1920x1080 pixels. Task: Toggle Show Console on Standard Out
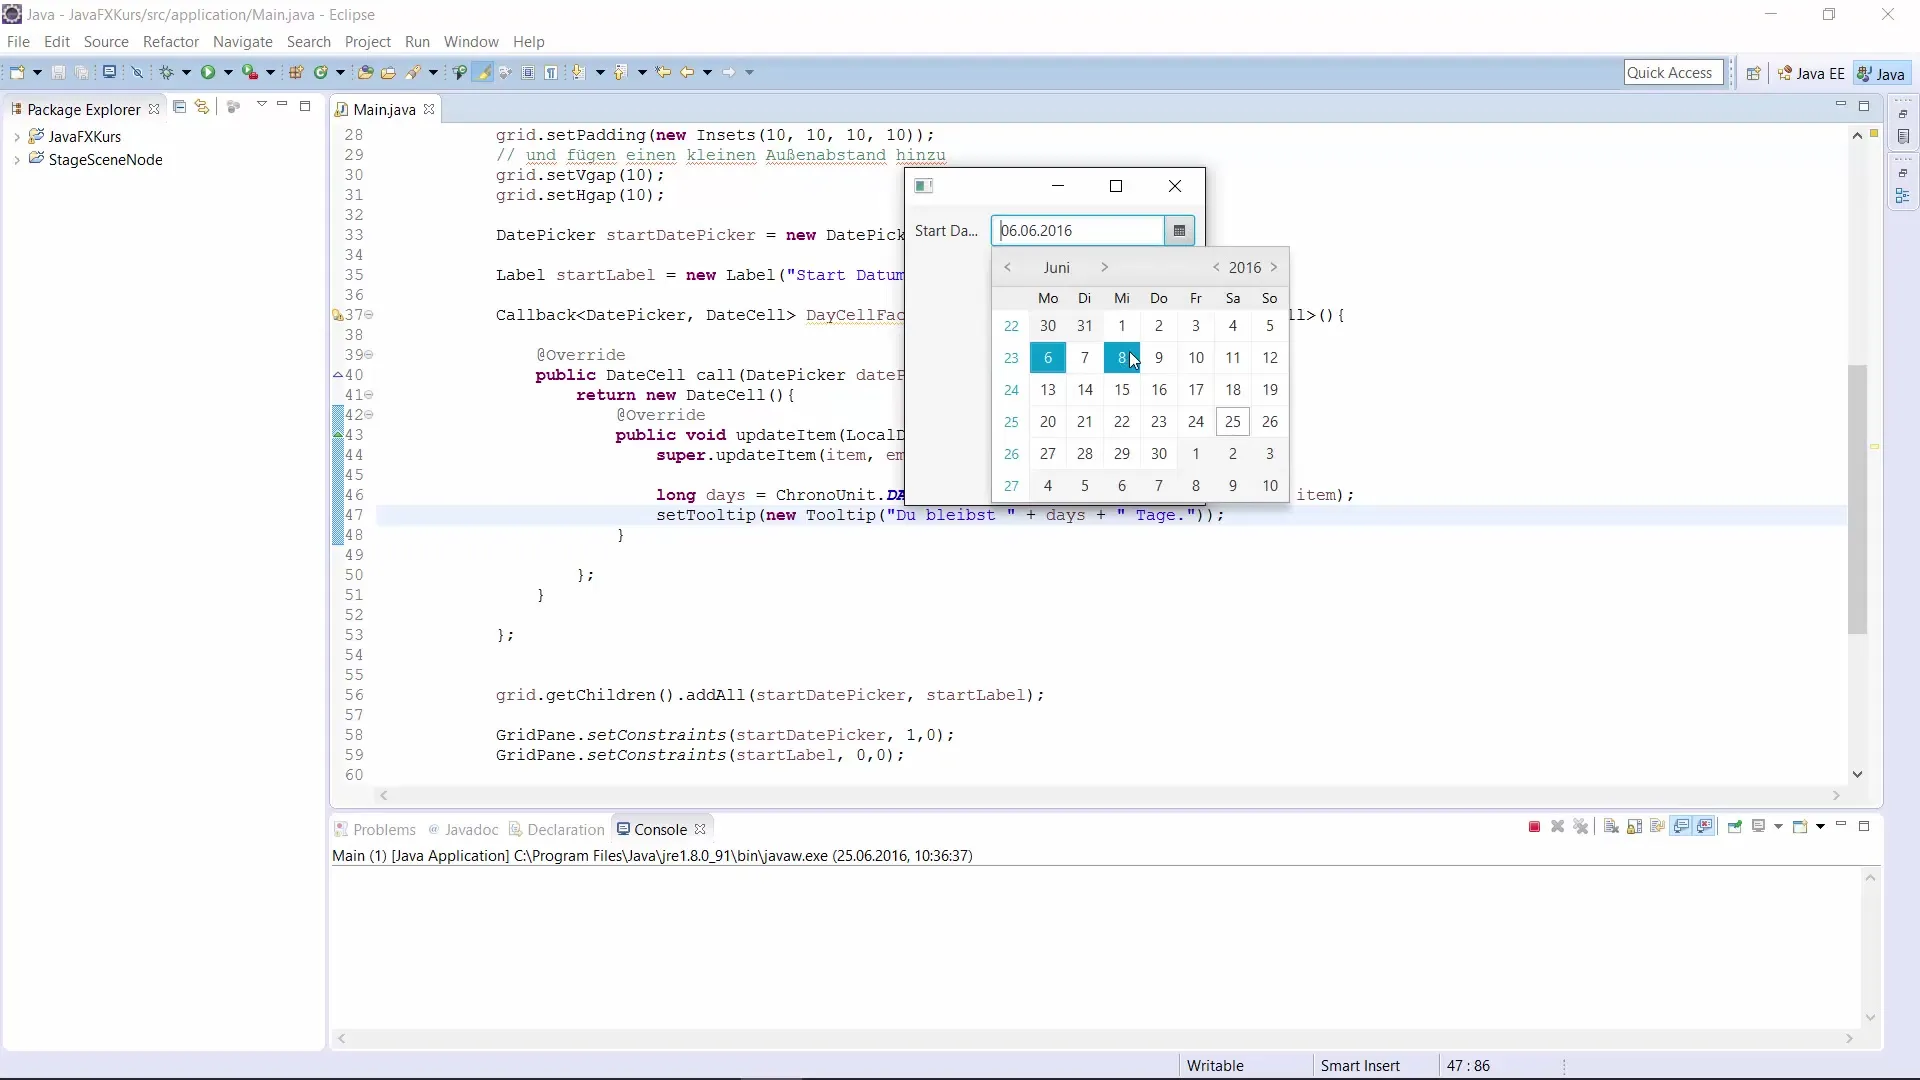coord(1681,827)
